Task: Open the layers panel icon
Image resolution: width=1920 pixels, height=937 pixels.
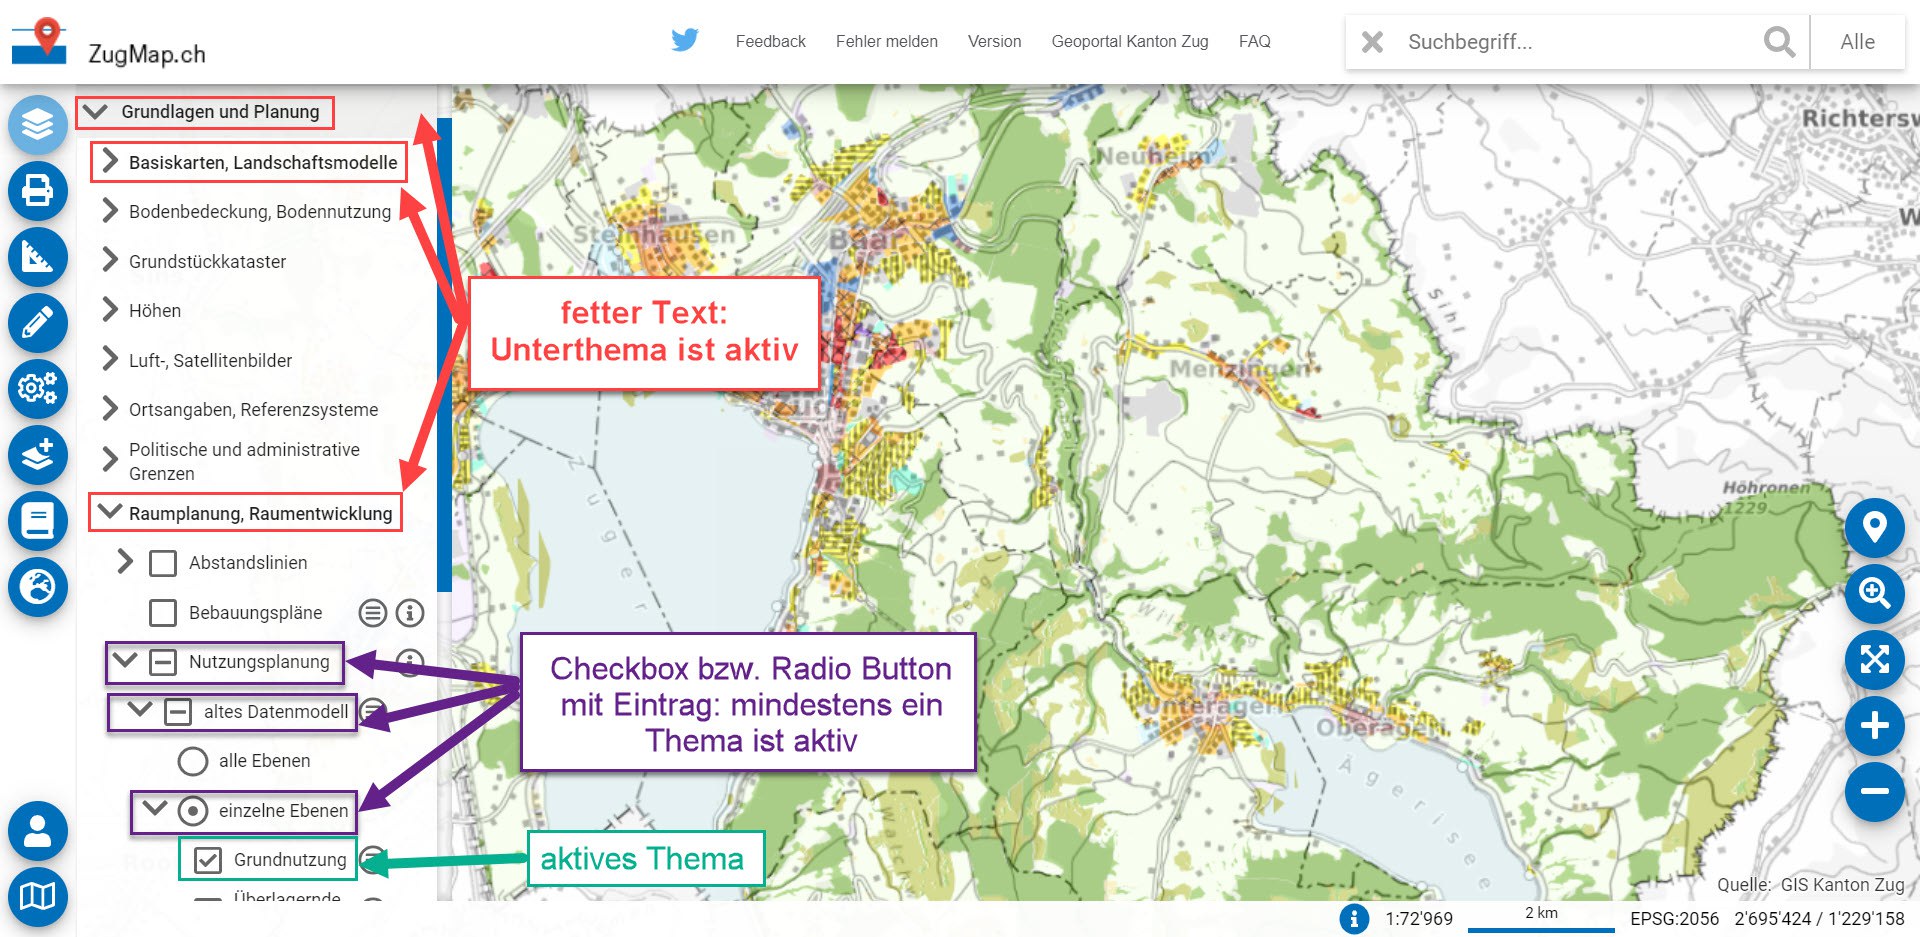Action: (x=38, y=125)
